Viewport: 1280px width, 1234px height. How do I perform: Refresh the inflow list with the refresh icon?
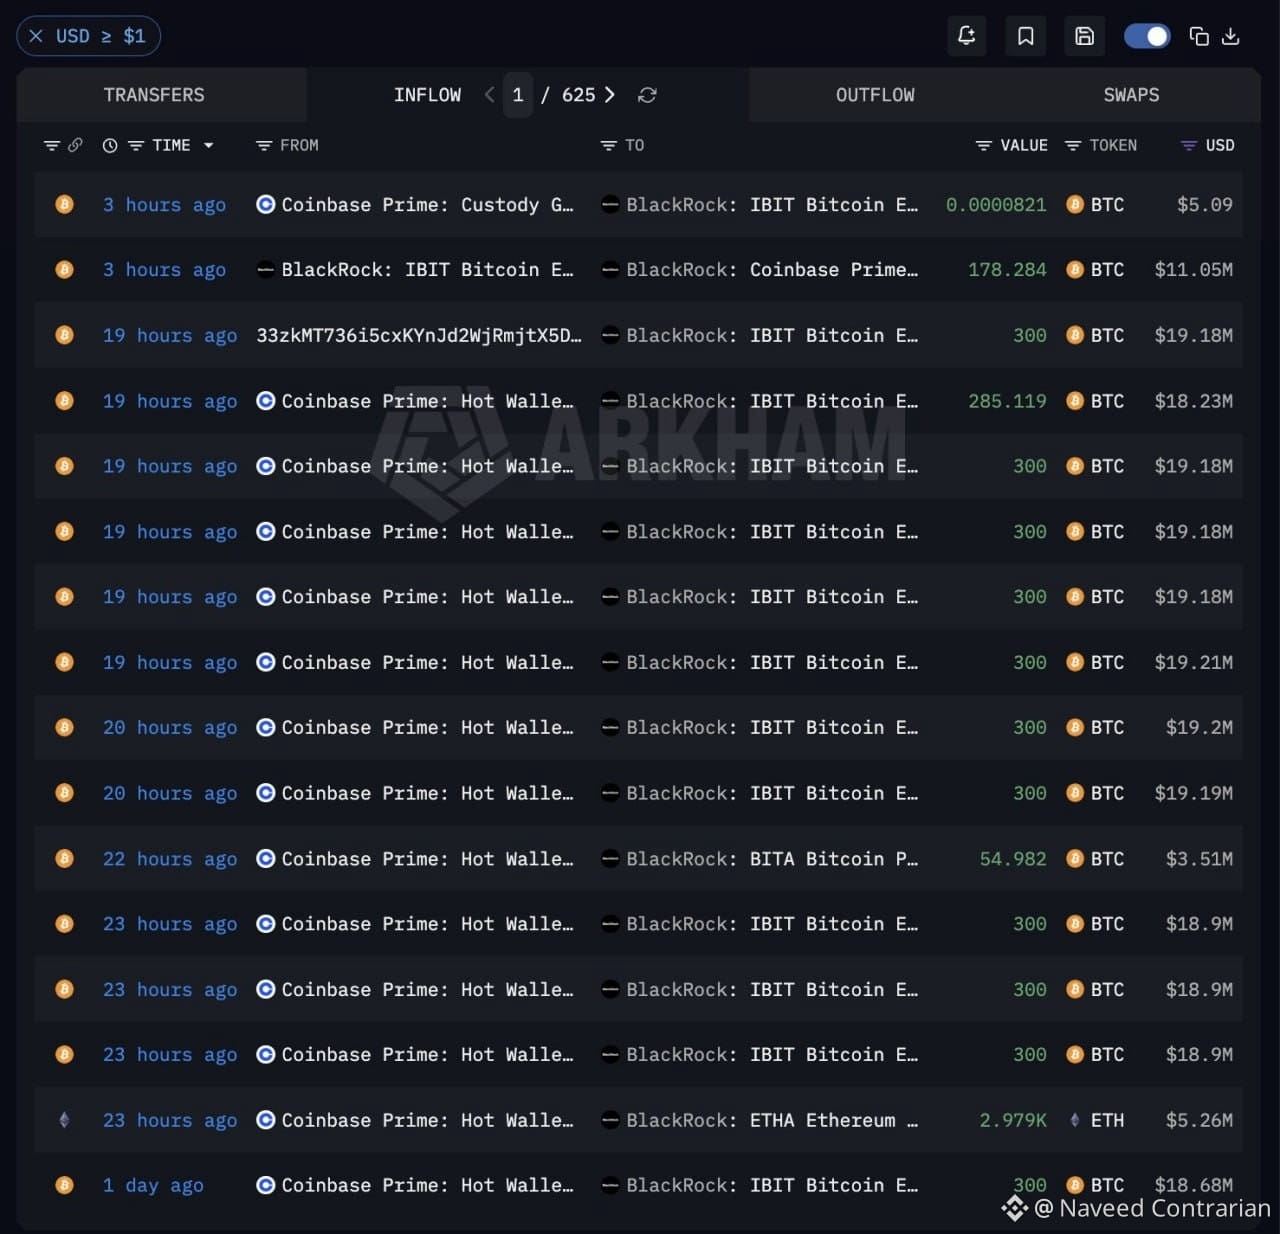(x=647, y=95)
